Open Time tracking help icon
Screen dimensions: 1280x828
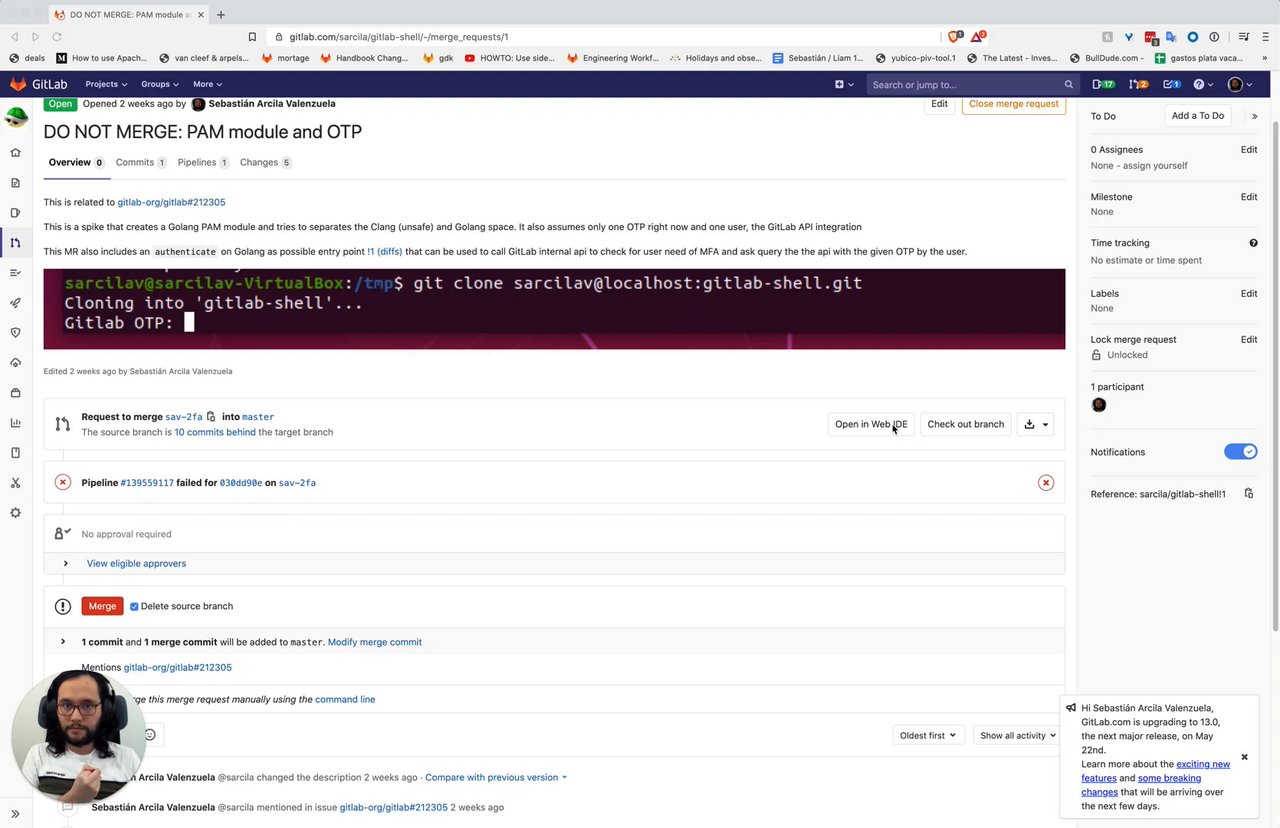point(1253,243)
